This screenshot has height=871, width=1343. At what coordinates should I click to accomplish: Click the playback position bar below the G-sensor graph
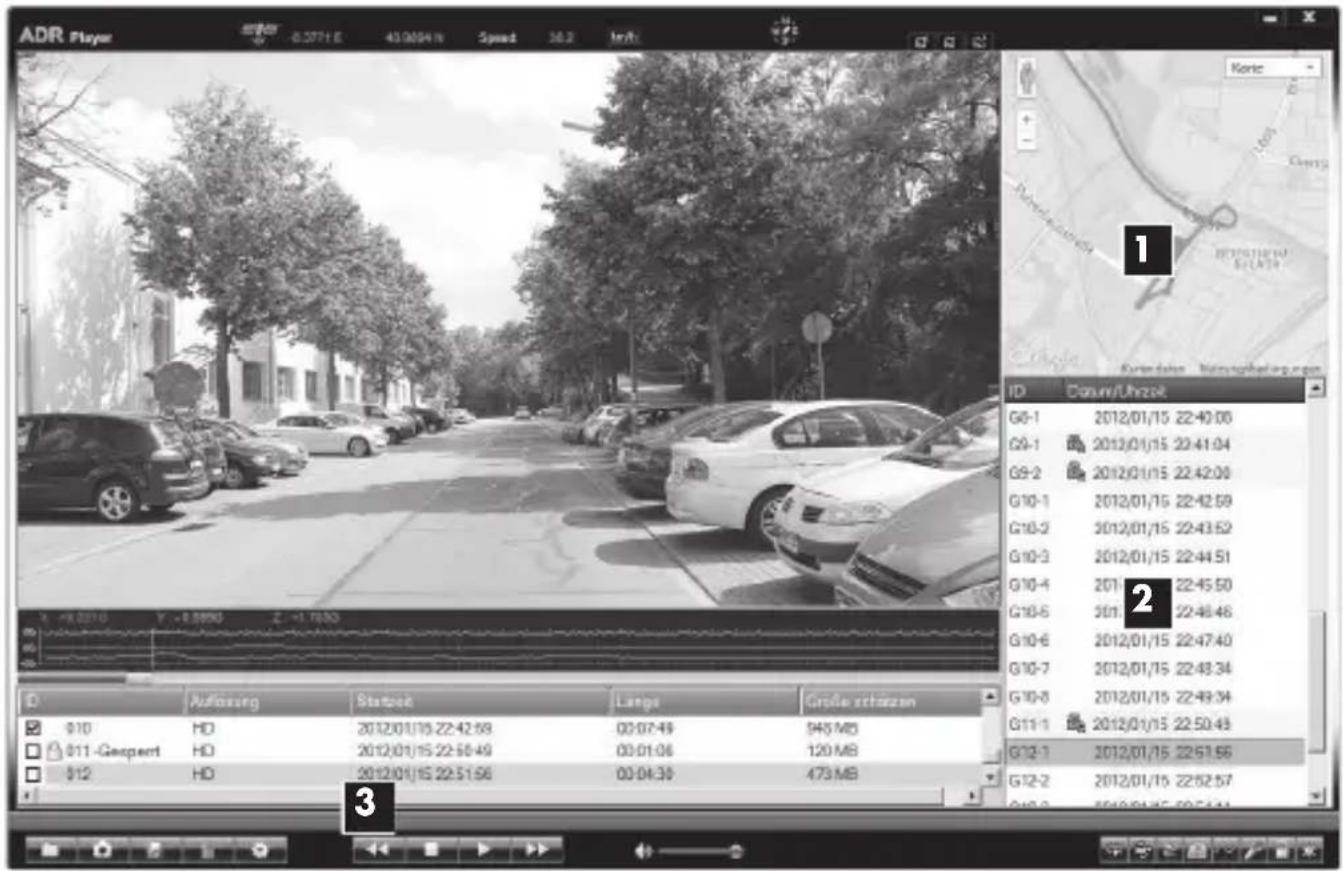(x=507, y=678)
